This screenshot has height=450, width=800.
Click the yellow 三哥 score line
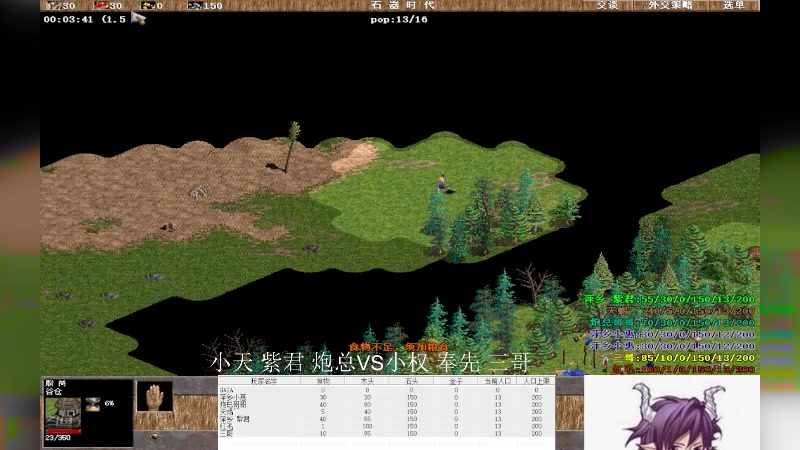684,358
